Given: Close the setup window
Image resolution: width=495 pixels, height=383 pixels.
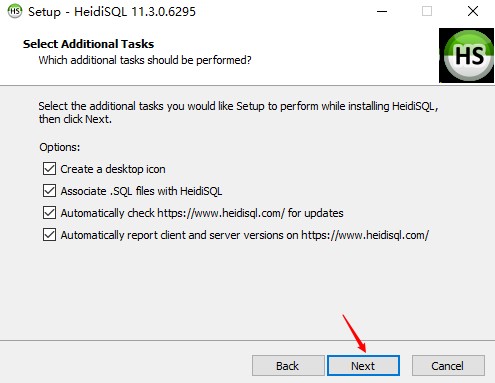Looking at the screenshot, I should click(x=473, y=11).
